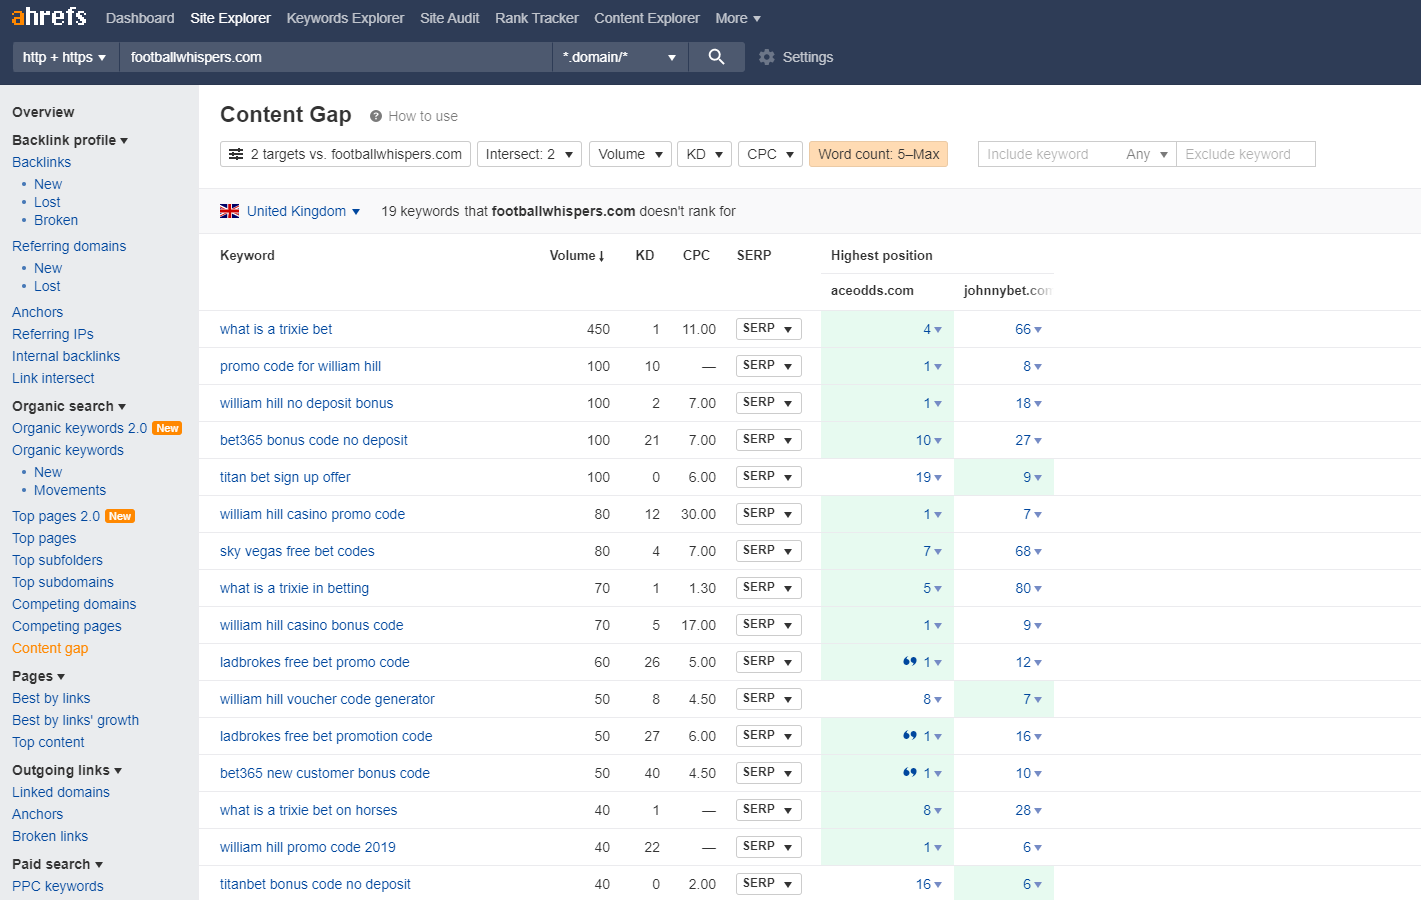Open Site Explorer tab
This screenshot has width=1421, height=900.
pos(230,18)
